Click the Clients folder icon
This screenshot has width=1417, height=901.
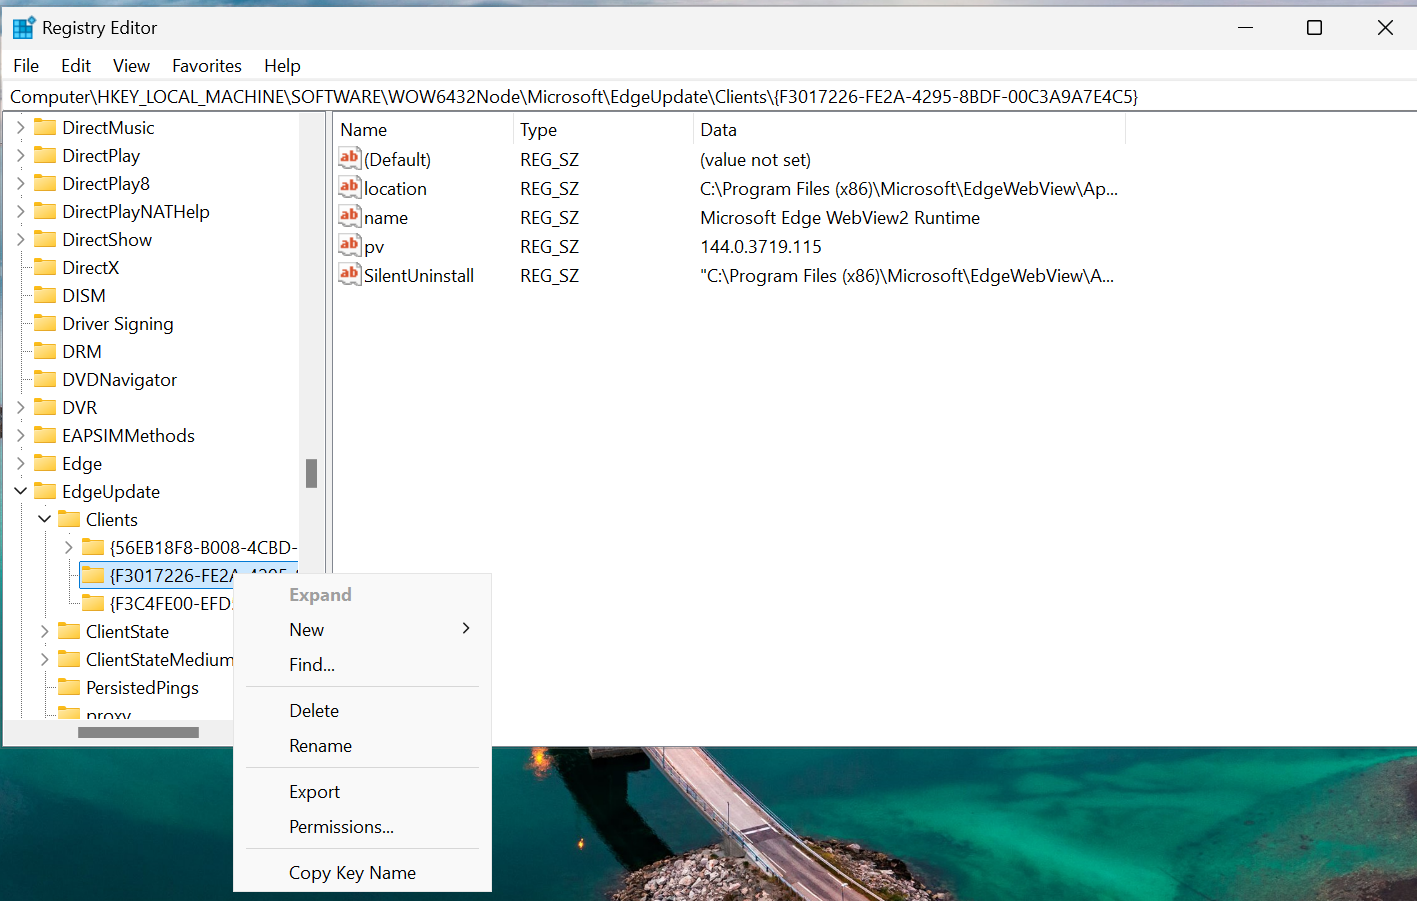pyautogui.click(x=69, y=519)
